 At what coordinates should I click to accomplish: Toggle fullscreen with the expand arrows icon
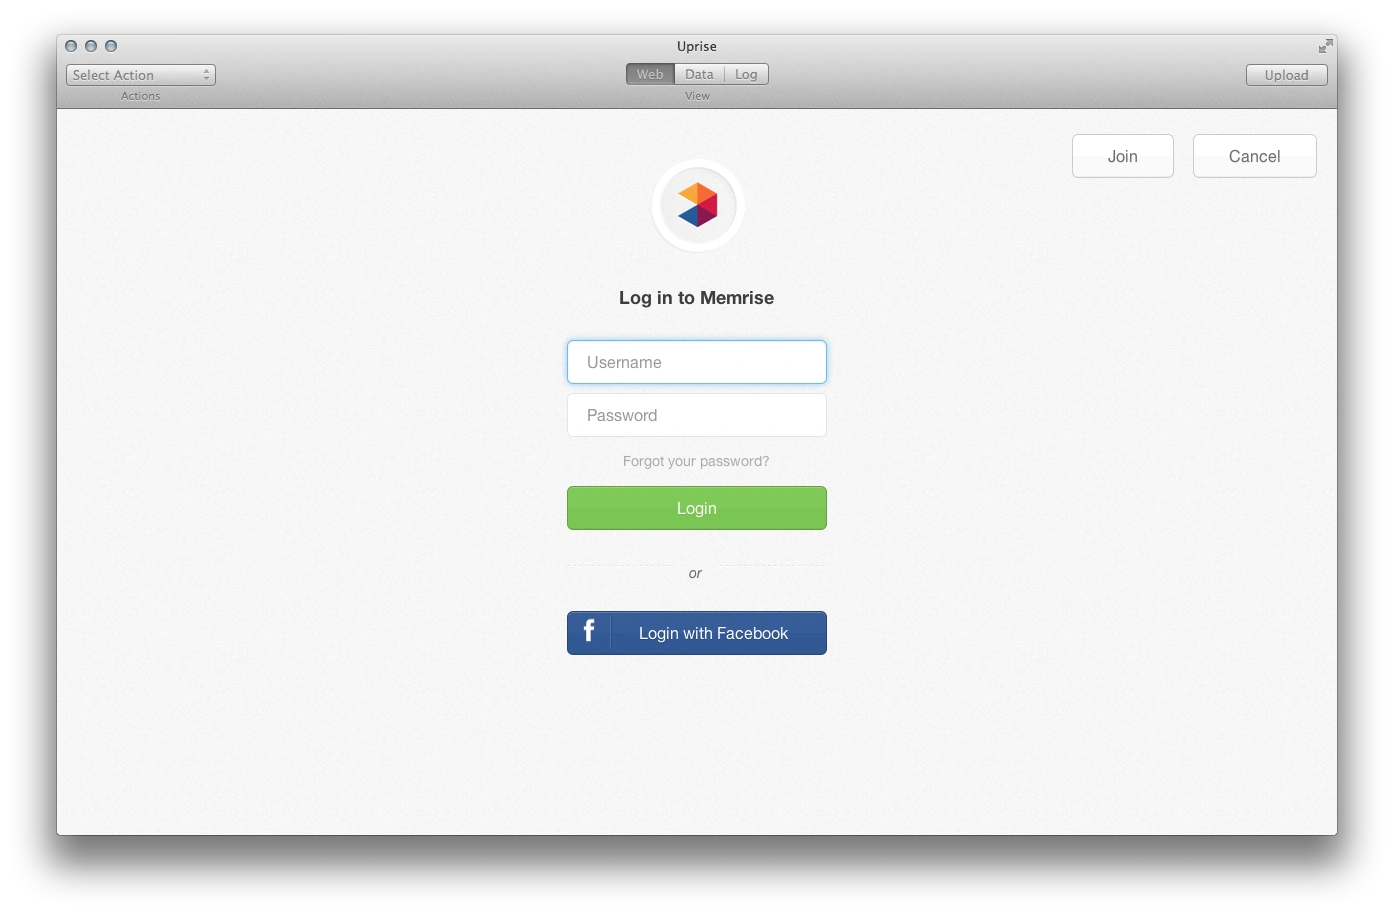1325,46
